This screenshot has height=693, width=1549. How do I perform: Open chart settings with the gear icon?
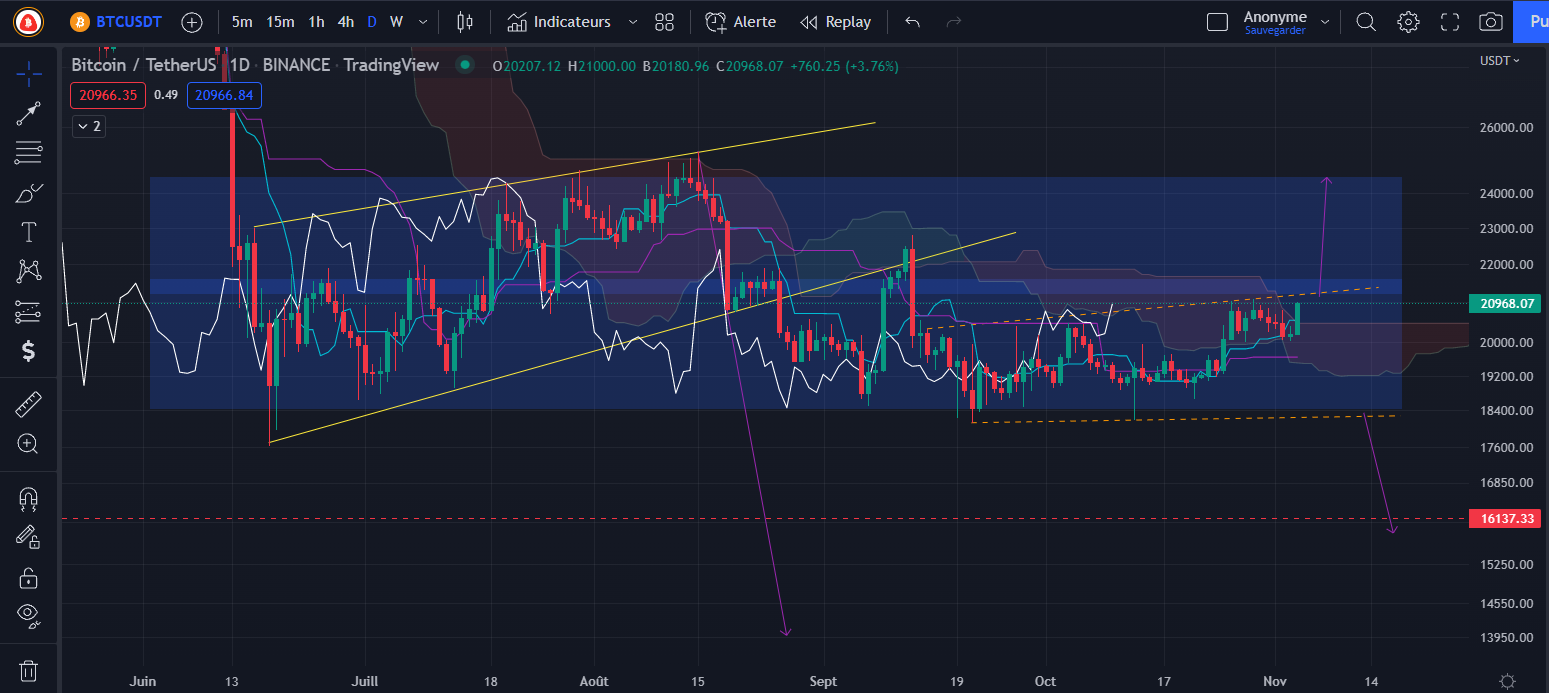[x=1408, y=21]
